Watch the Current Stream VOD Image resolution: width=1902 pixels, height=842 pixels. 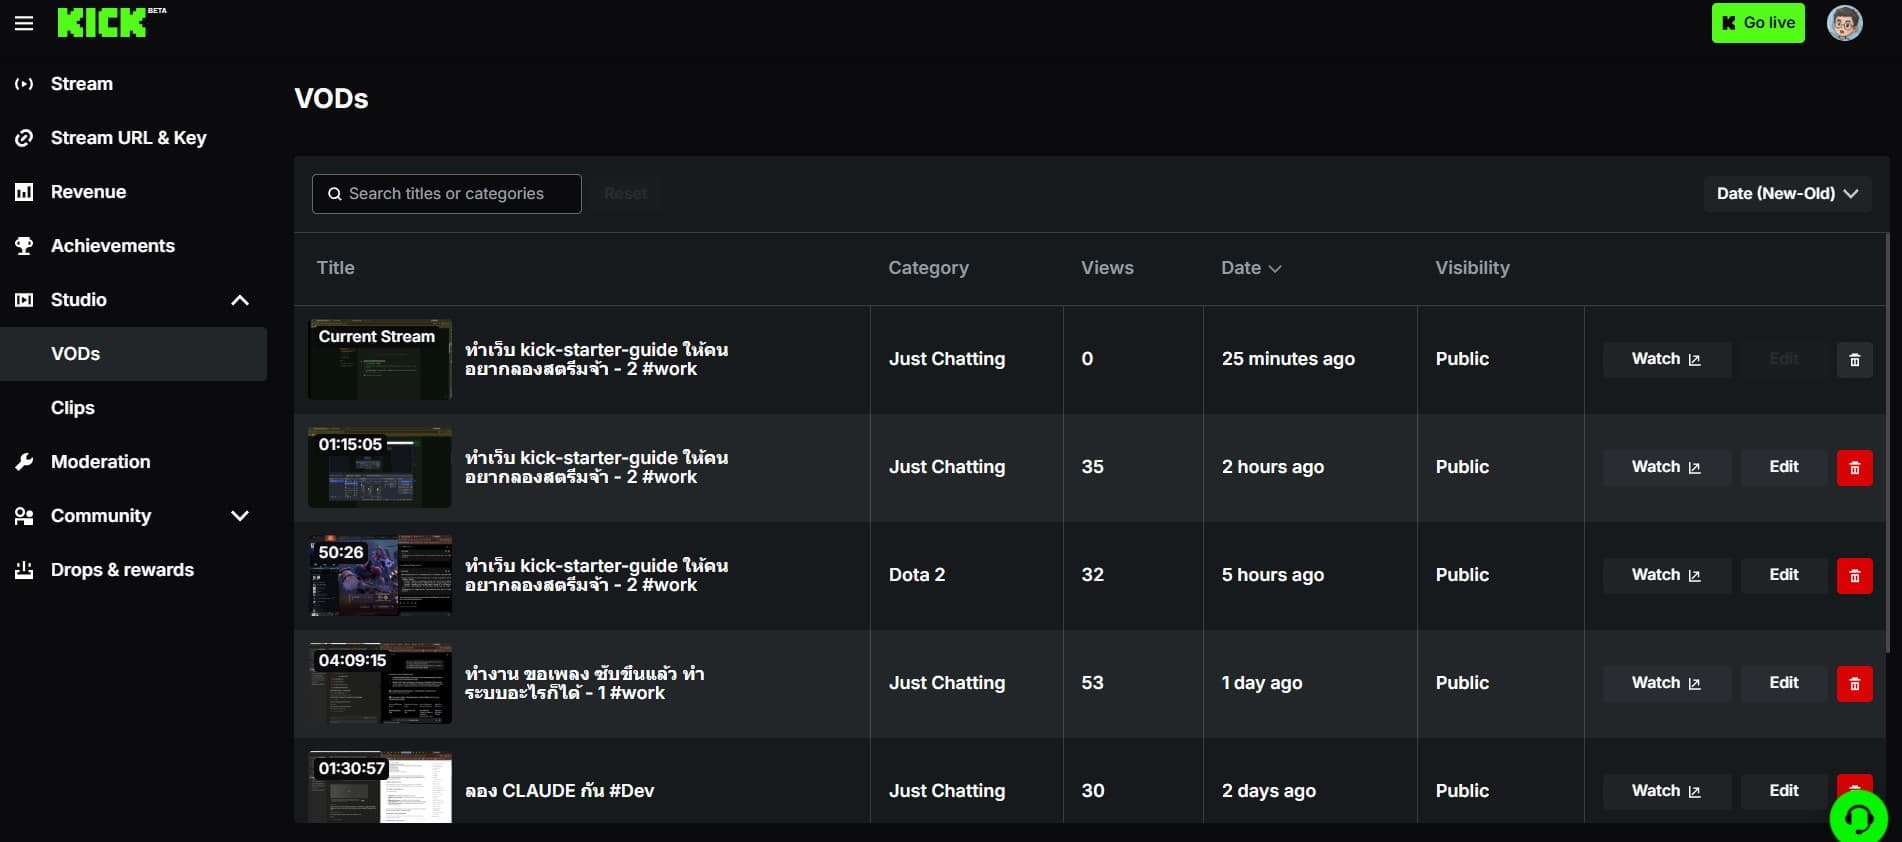1666,359
